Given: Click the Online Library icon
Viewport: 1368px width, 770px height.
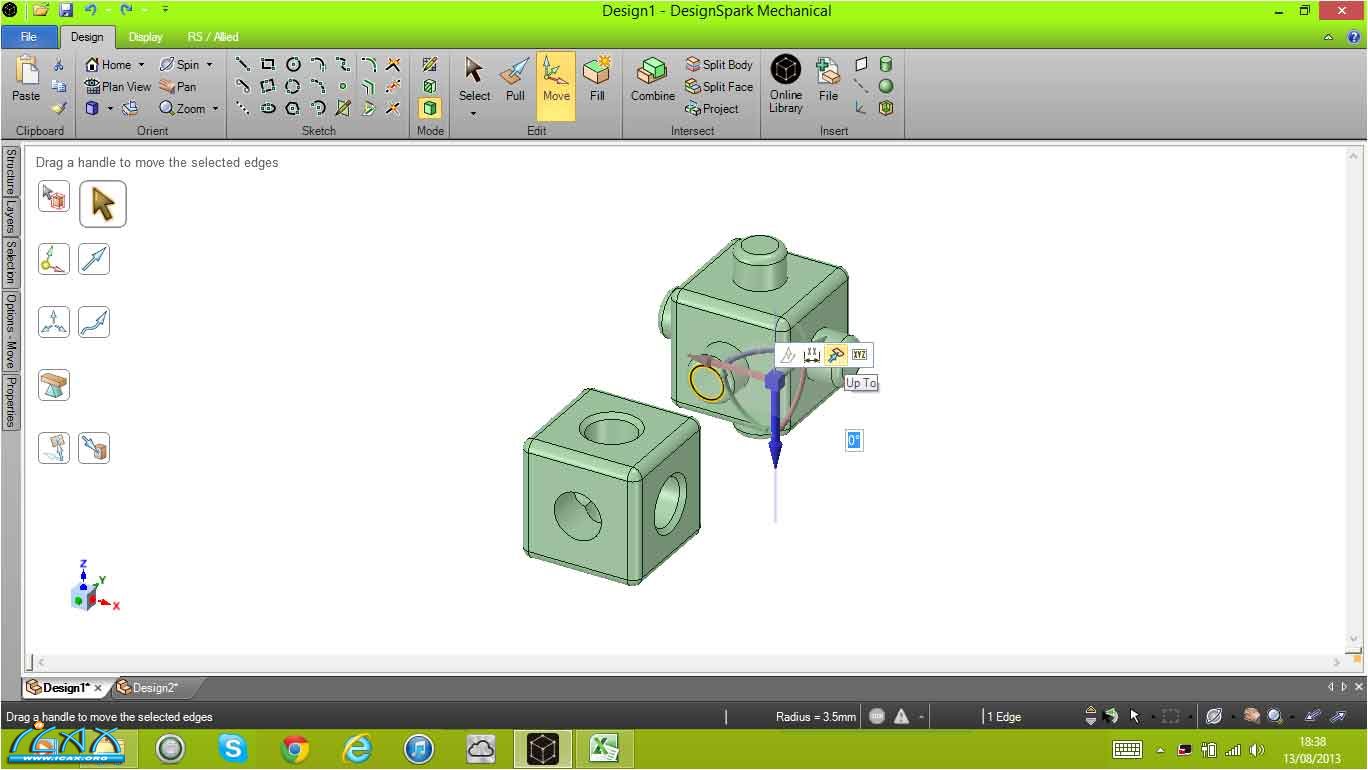Looking at the screenshot, I should click(x=786, y=82).
